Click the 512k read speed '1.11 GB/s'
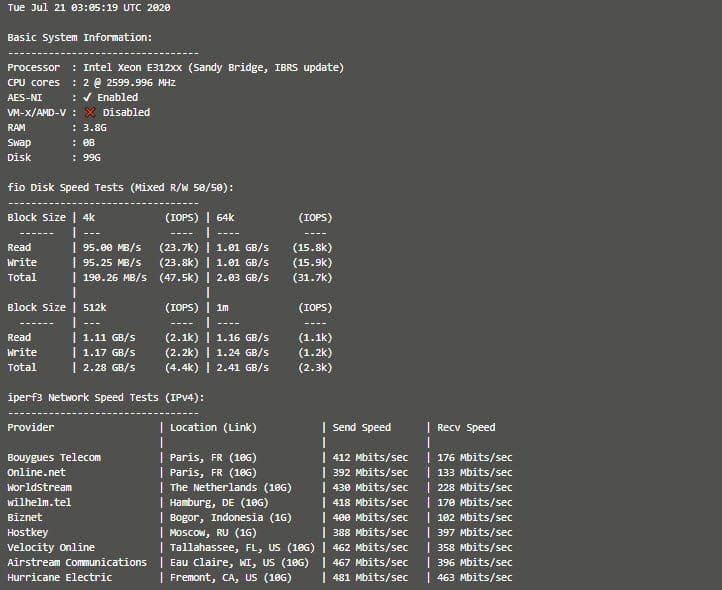Viewport: 722px width, 590px height. pyautogui.click(x=109, y=338)
